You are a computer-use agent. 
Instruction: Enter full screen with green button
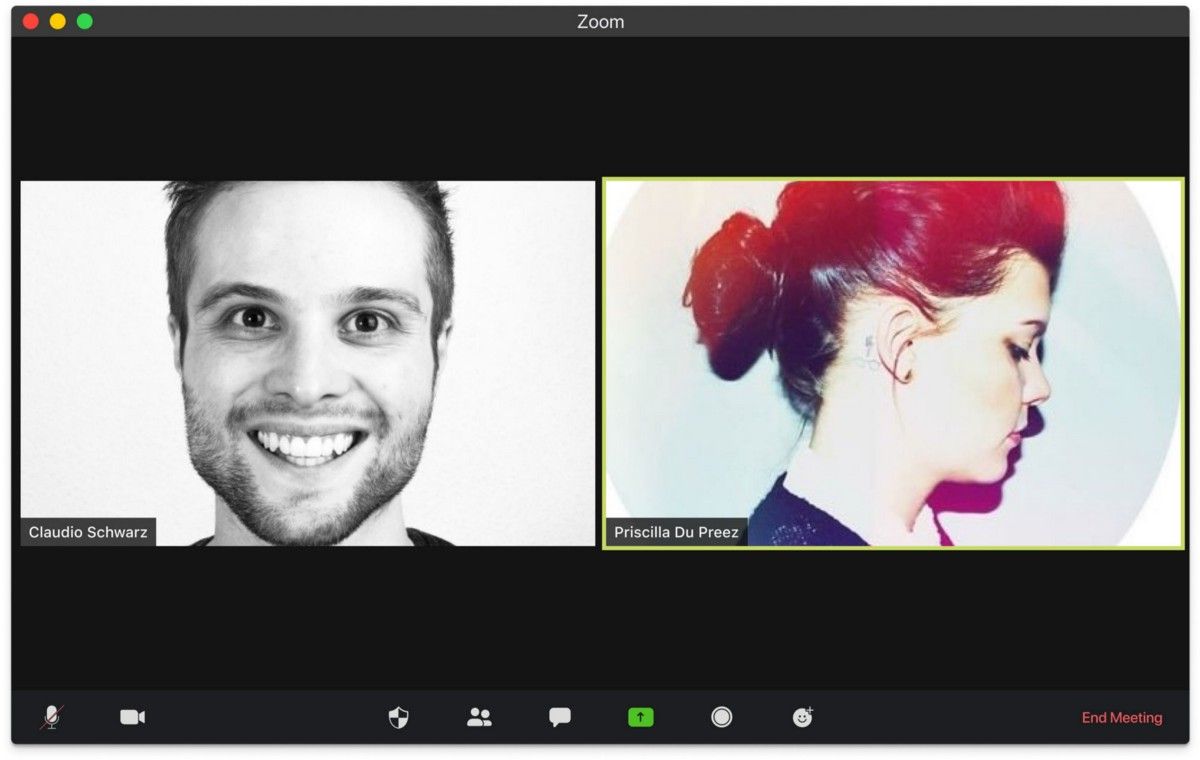coord(85,21)
